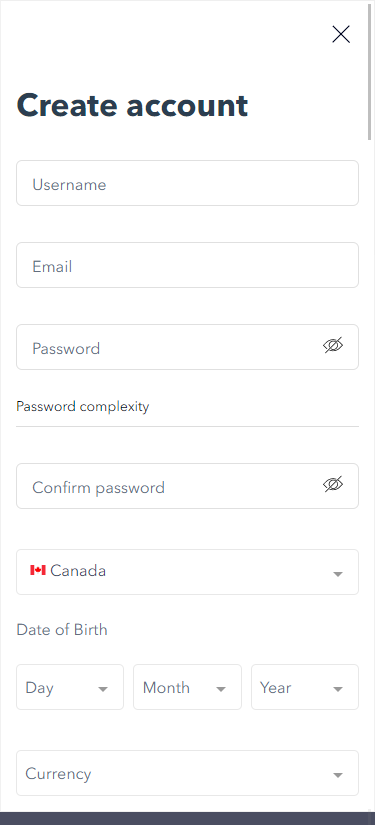
Task: Show password via the Password eye icon
Action: pos(333,345)
